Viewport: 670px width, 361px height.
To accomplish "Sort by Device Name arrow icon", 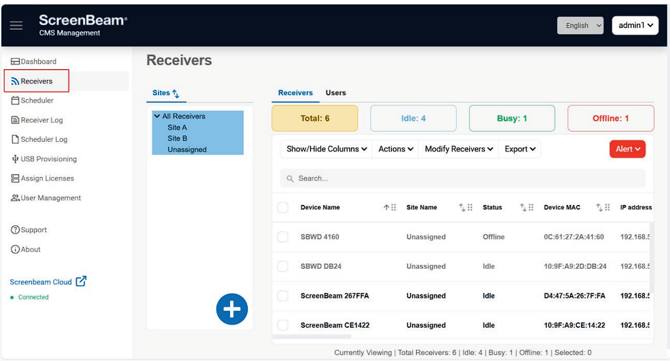I will click(386, 208).
